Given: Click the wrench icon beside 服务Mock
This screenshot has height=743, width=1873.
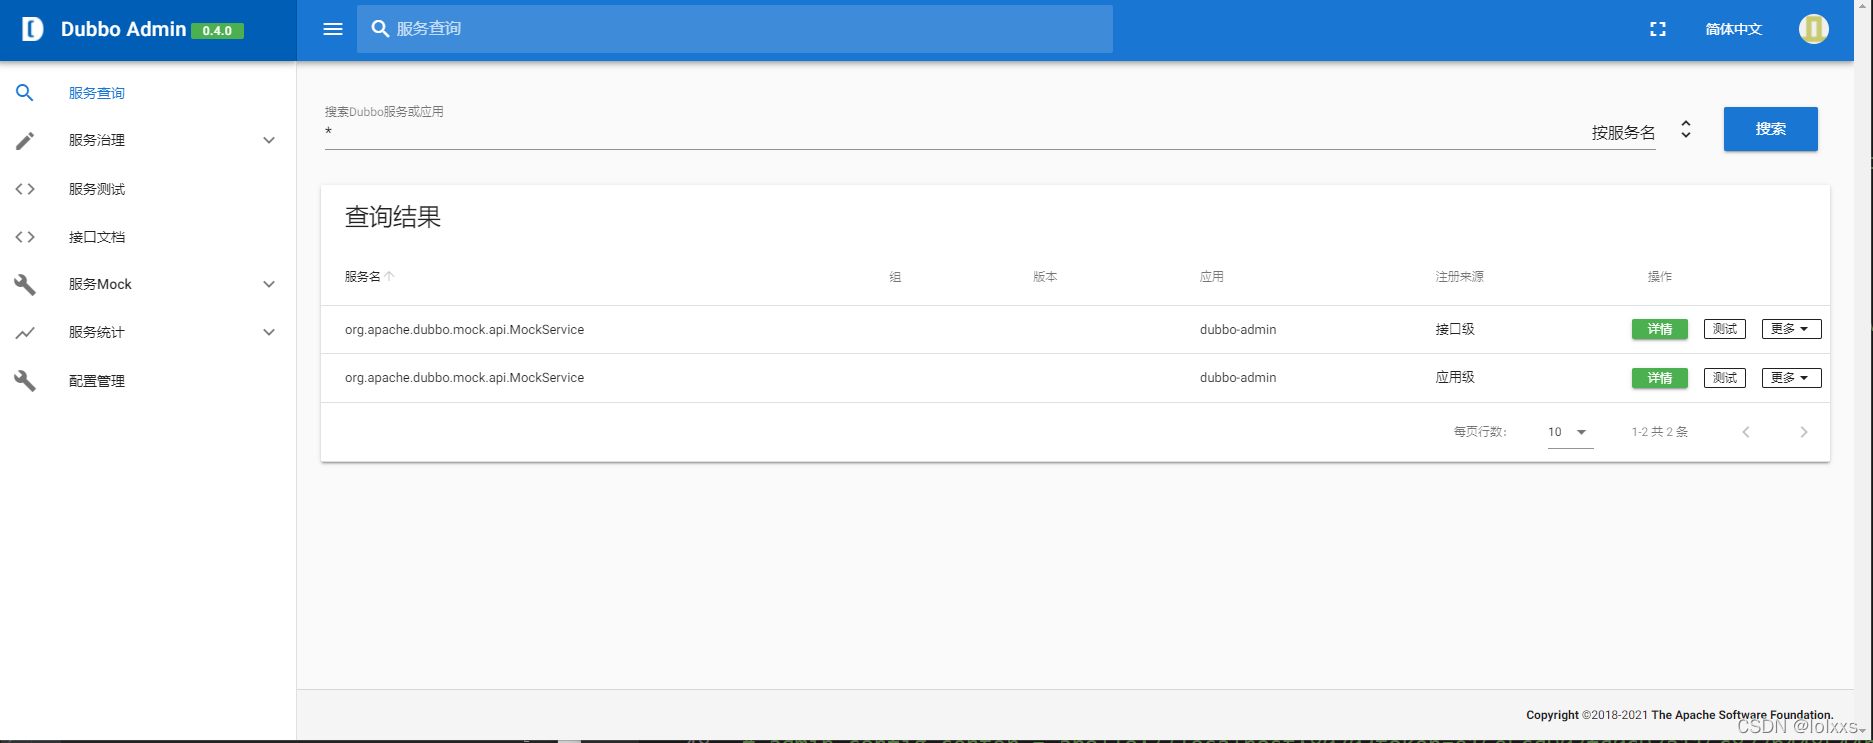Looking at the screenshot, I should [x=25, y=285].
